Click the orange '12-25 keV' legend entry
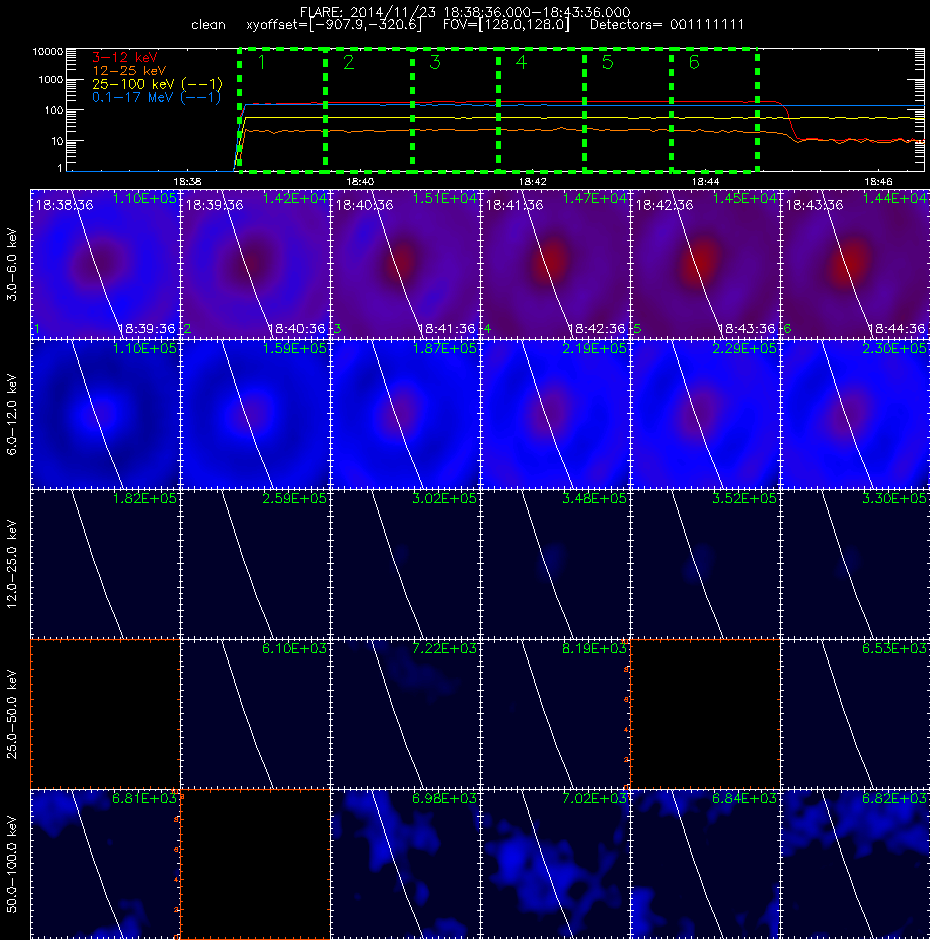 click(x=129, y=71)
